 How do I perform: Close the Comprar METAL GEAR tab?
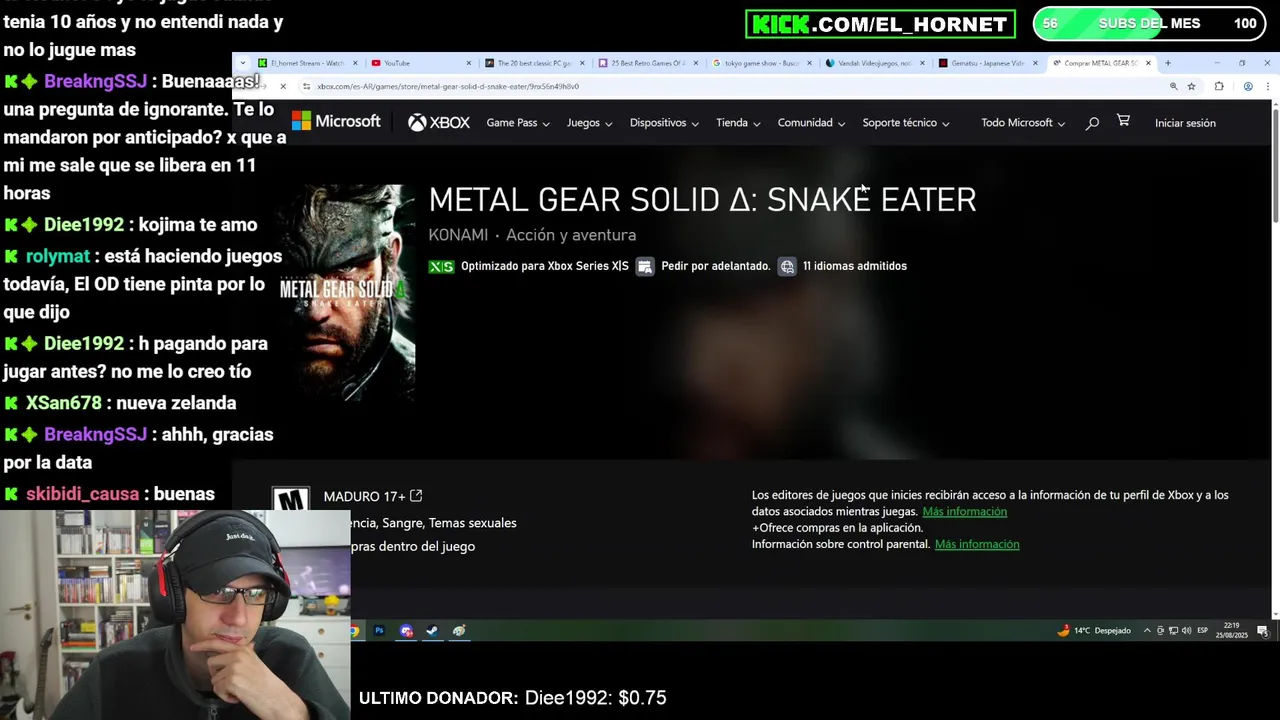click(x=1148, y=63)
